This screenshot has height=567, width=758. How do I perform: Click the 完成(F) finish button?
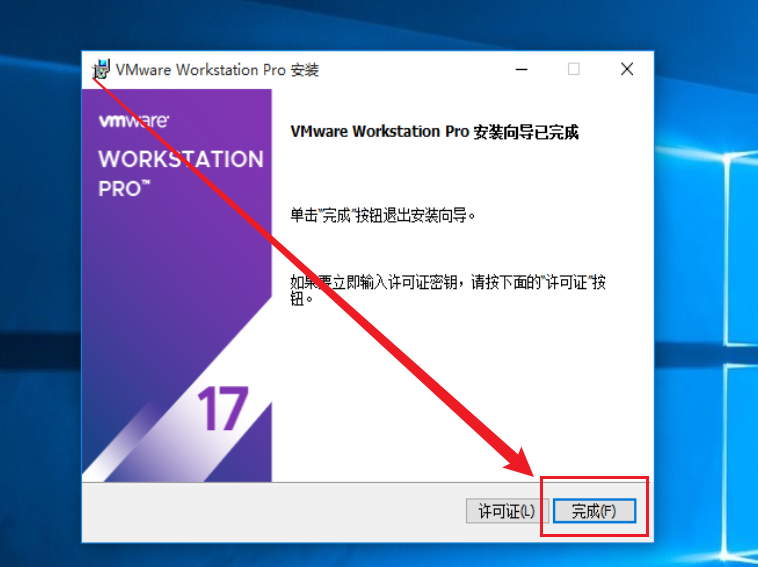pos(594,511)
